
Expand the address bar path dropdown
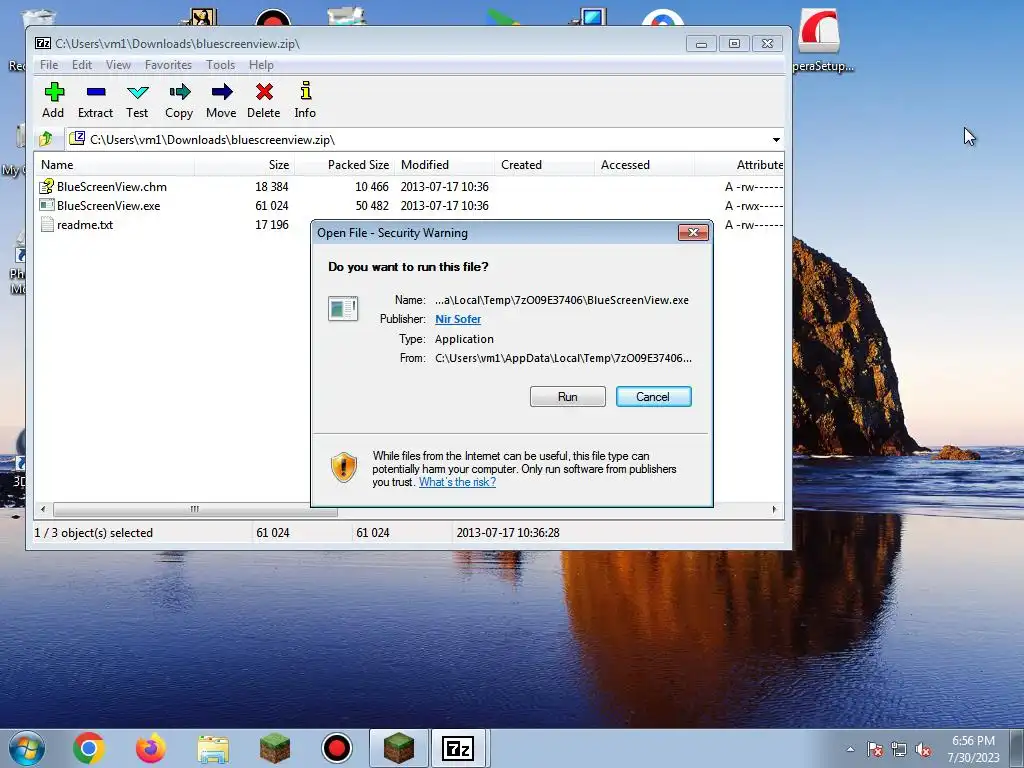coord(776,140)
